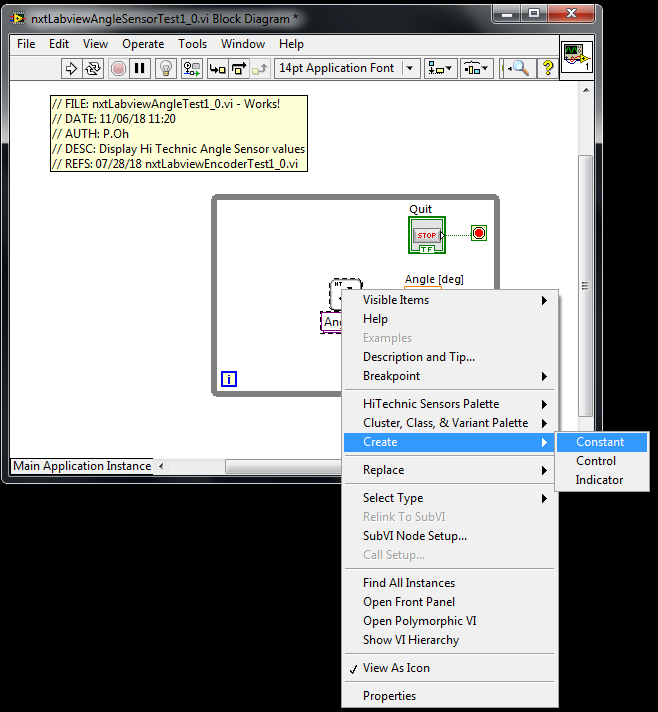Close the Block Diagram window
The width and height of the screenshot is (658, 712).
(571, 14)
